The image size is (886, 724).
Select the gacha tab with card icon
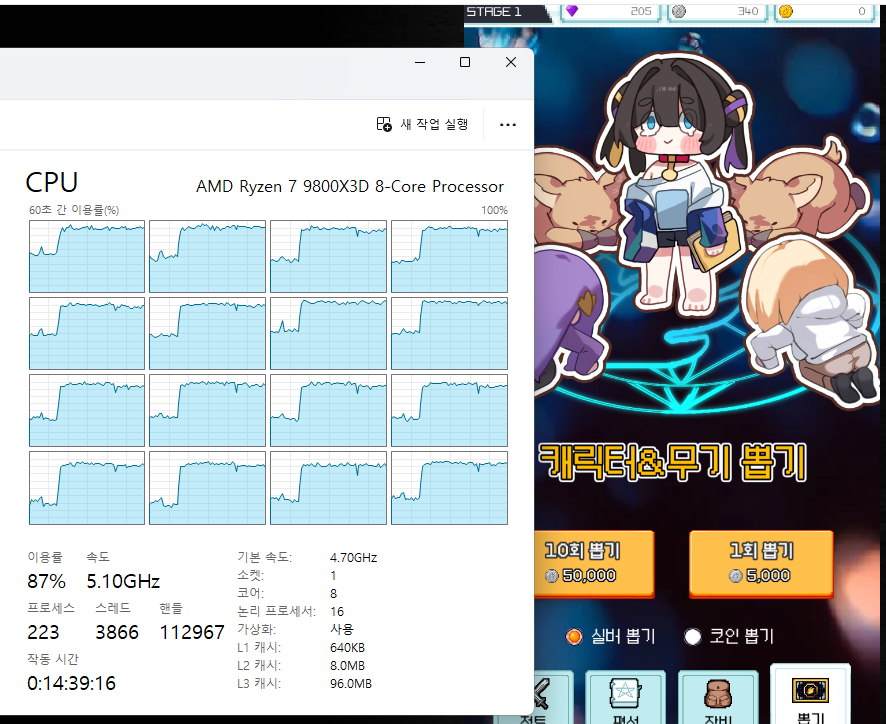[x=809, y=694]
